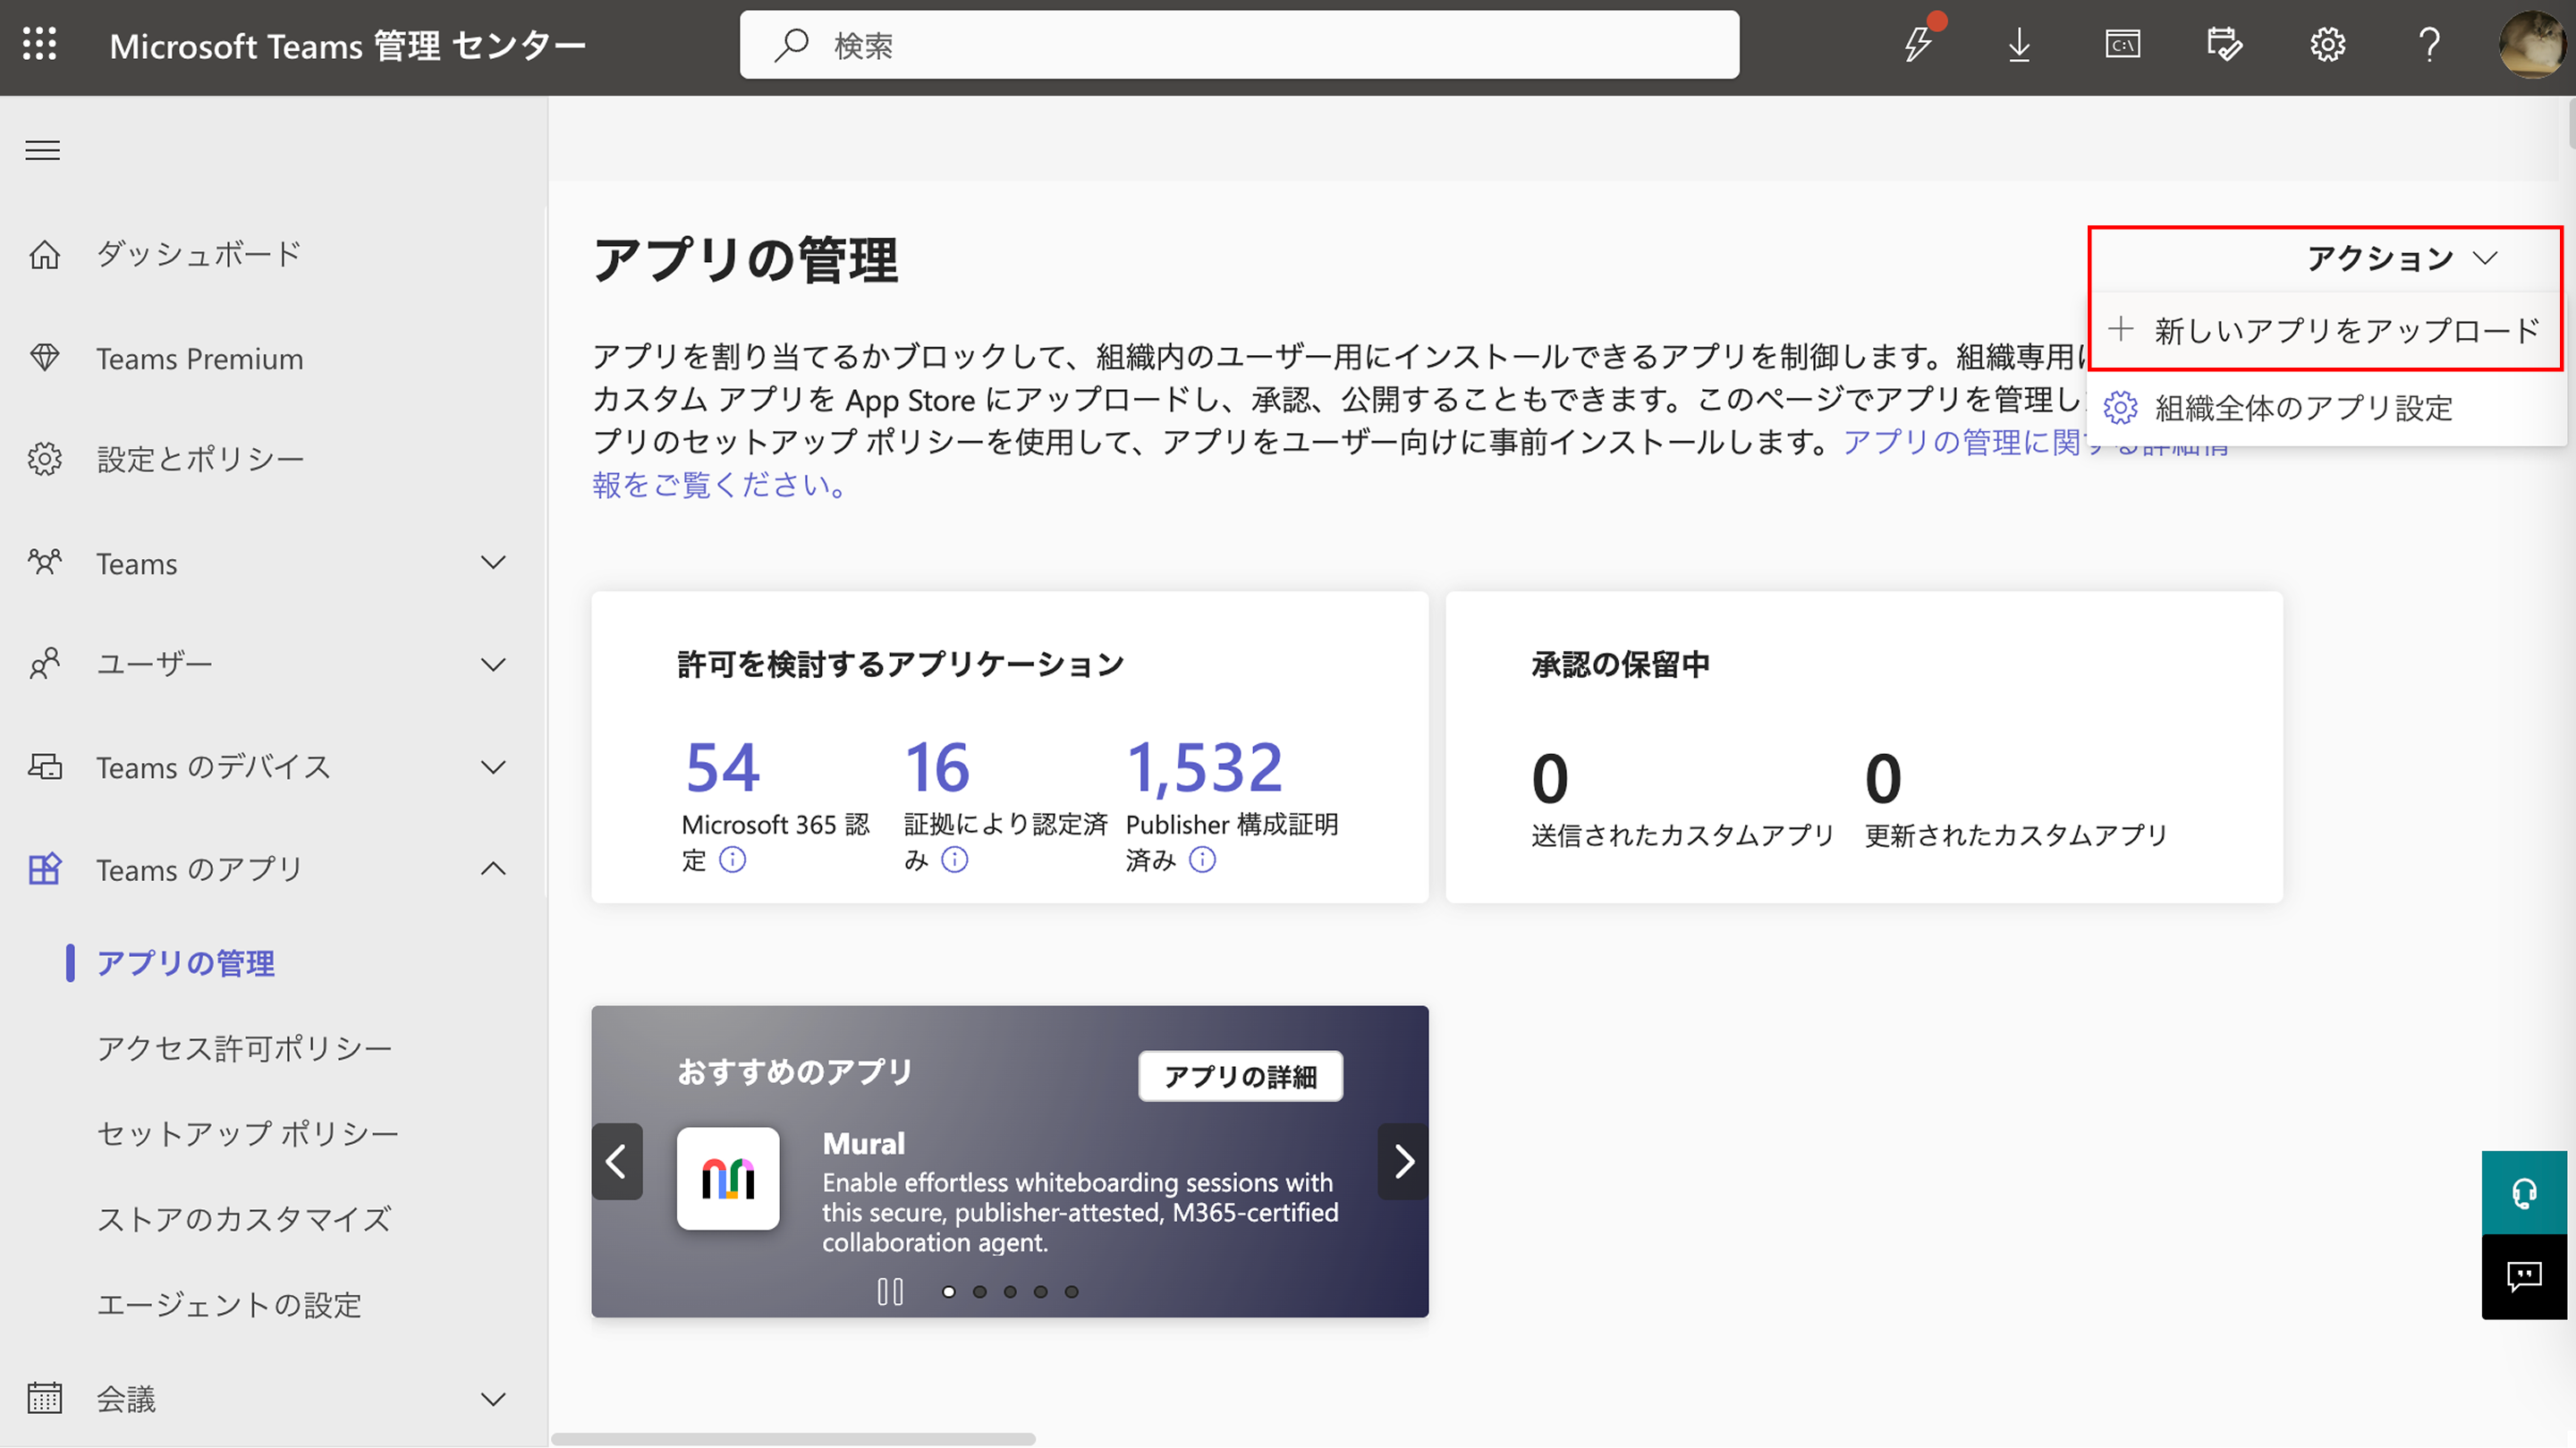This screenshot has width=2576, height=1448.
Task: Select アプリの管理 sidebar item
Action: click(185, 963)
